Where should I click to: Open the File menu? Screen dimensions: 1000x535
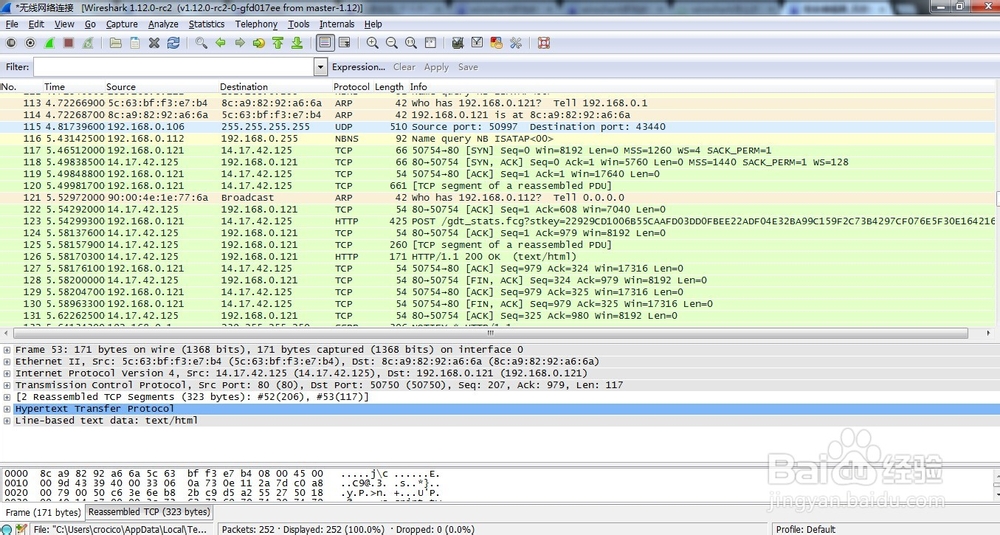point(12,24)
